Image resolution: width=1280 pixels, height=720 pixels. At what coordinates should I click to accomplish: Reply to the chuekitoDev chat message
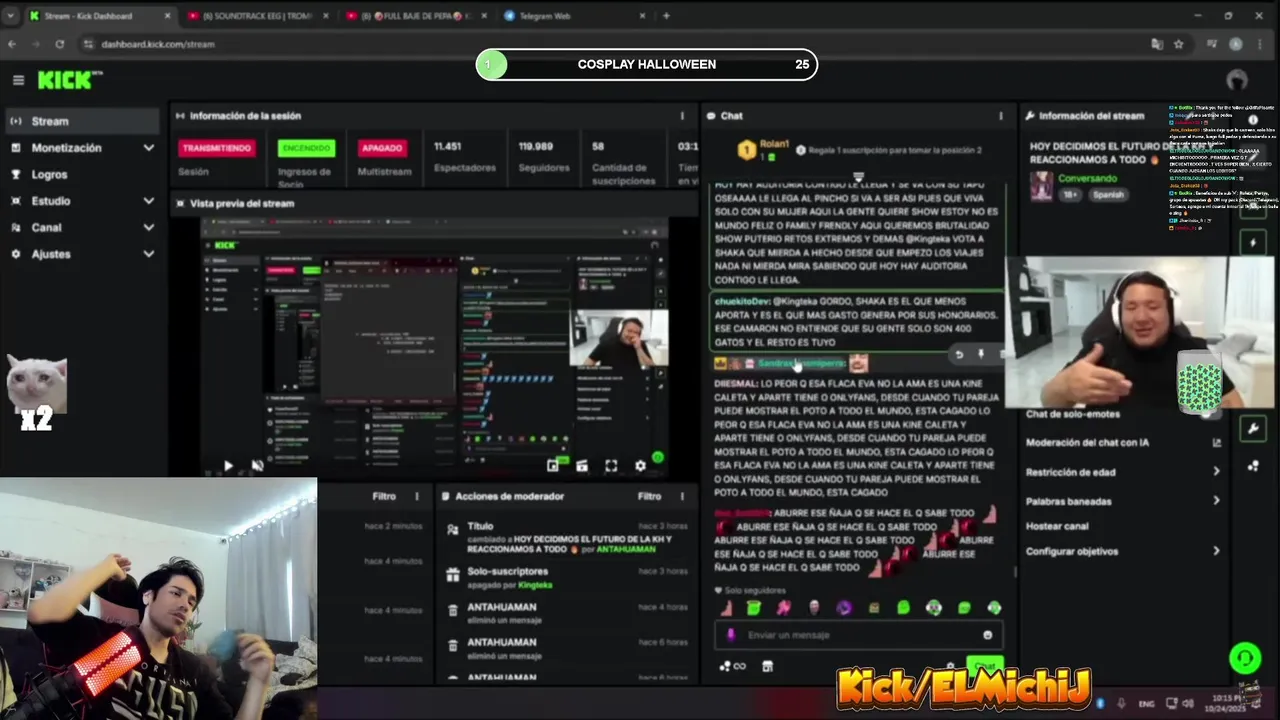click(958, 354)
